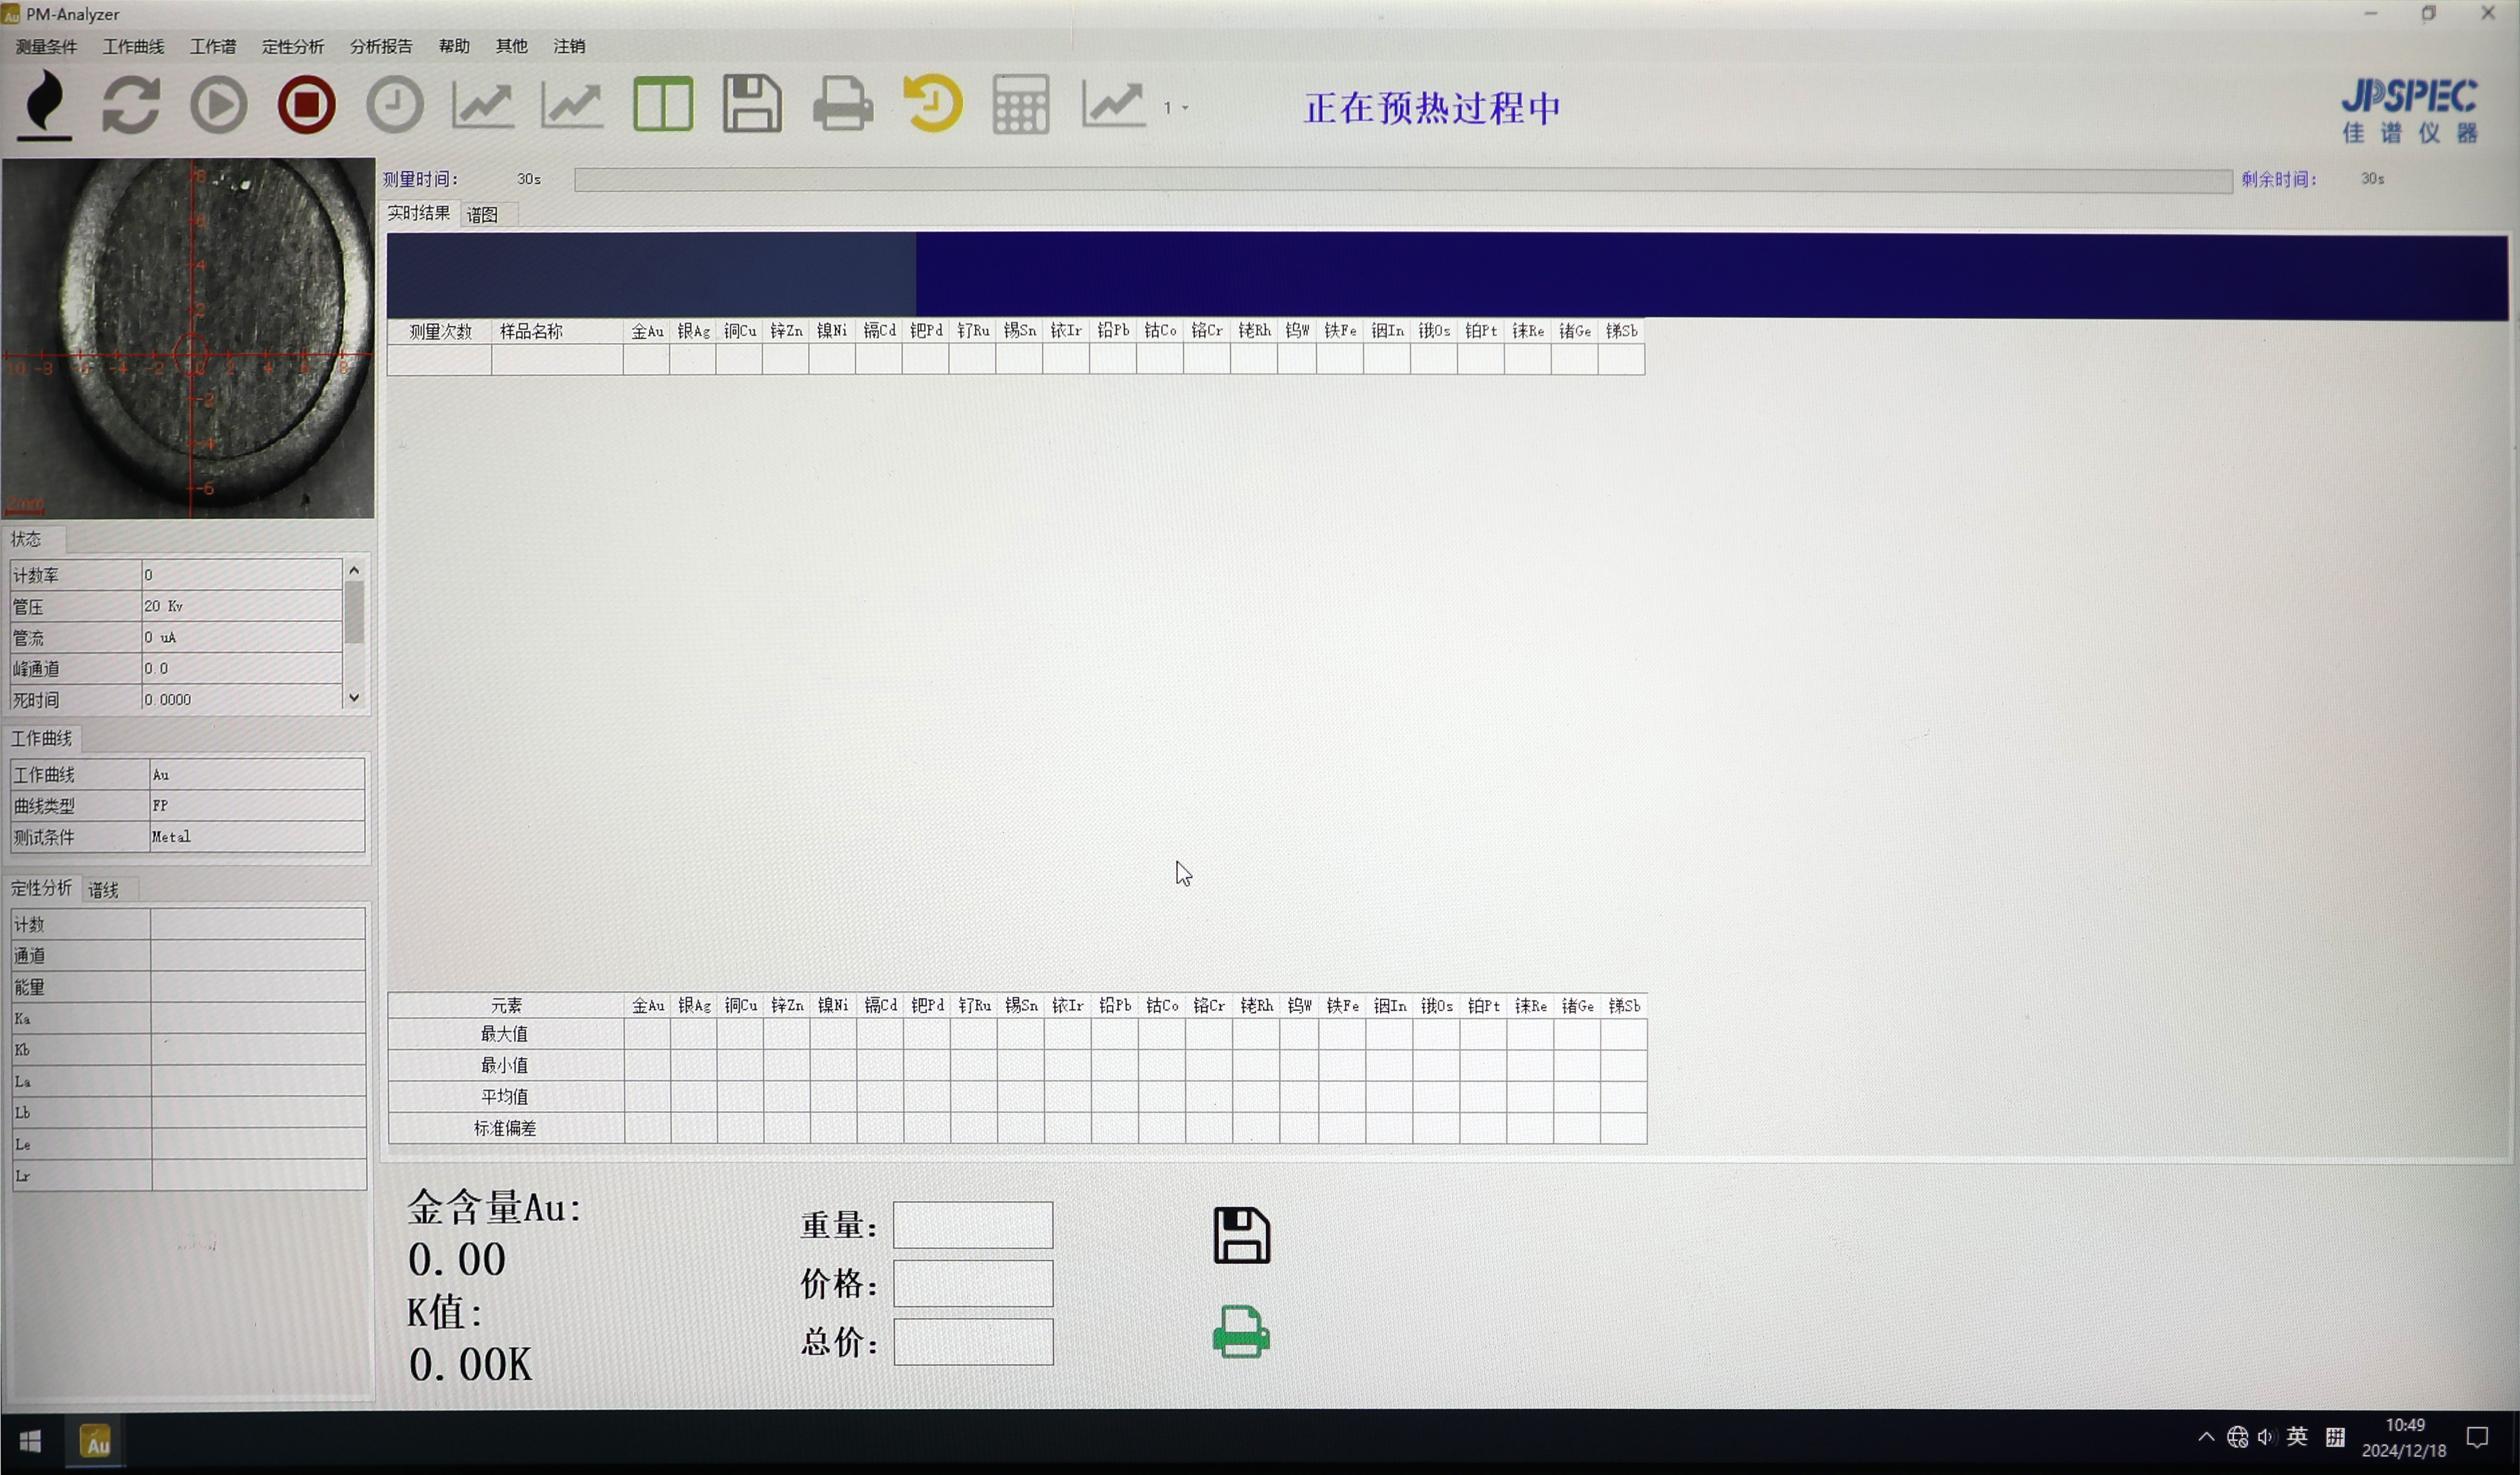Click the green print result button
Screen dimensions: 2520x1475
[1241, 1332]
